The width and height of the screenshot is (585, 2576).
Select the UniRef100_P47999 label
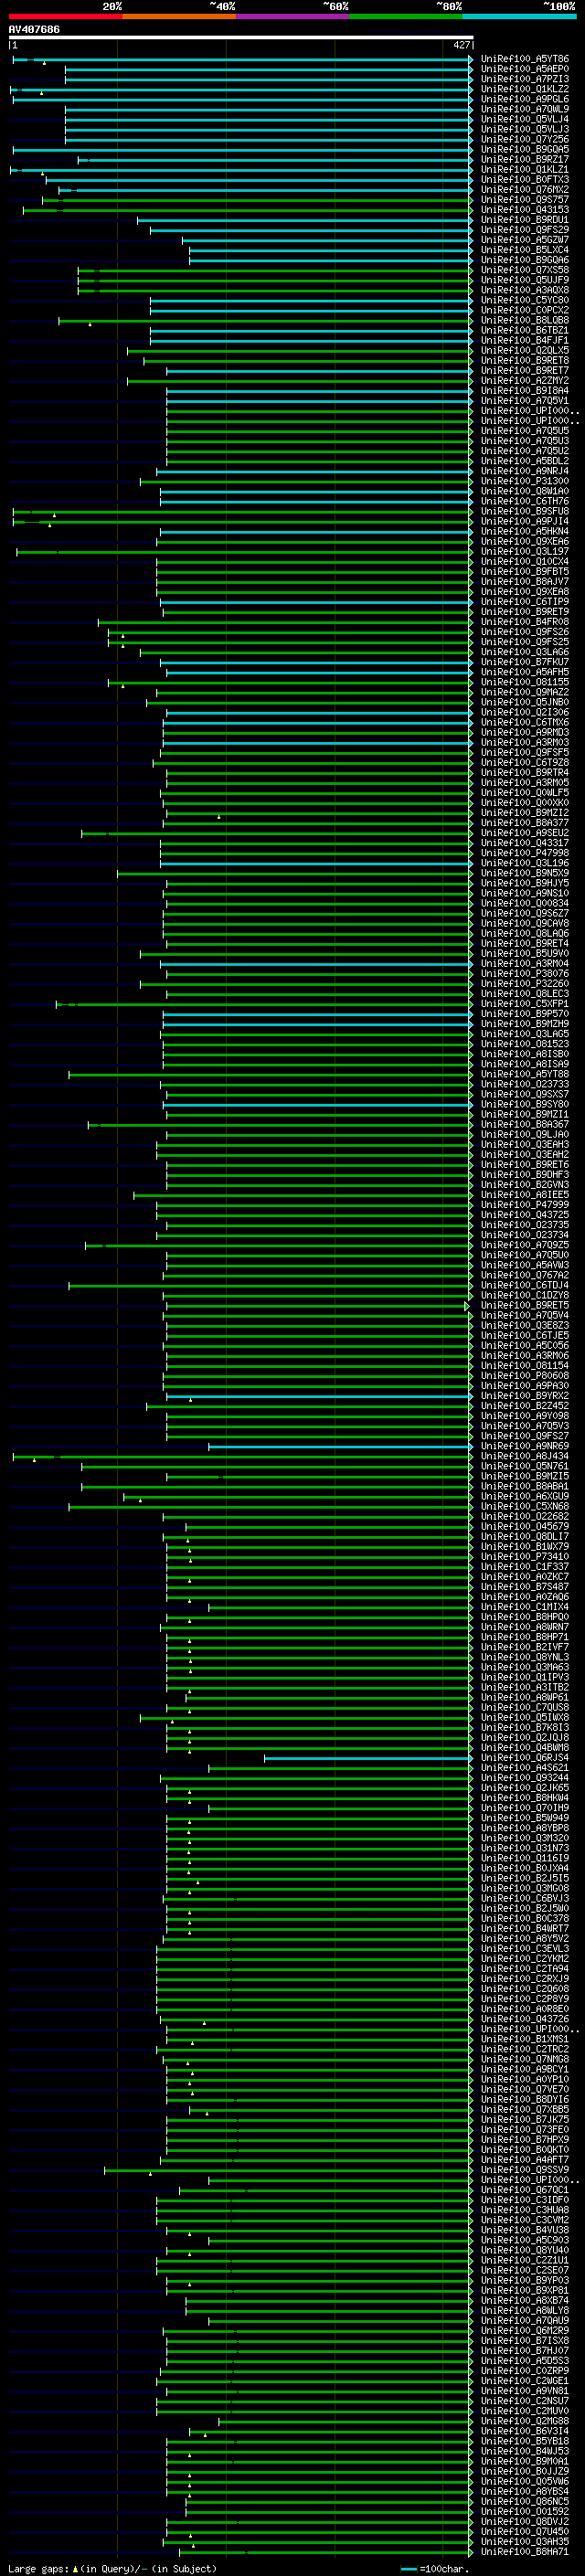tap(525, 1205)
